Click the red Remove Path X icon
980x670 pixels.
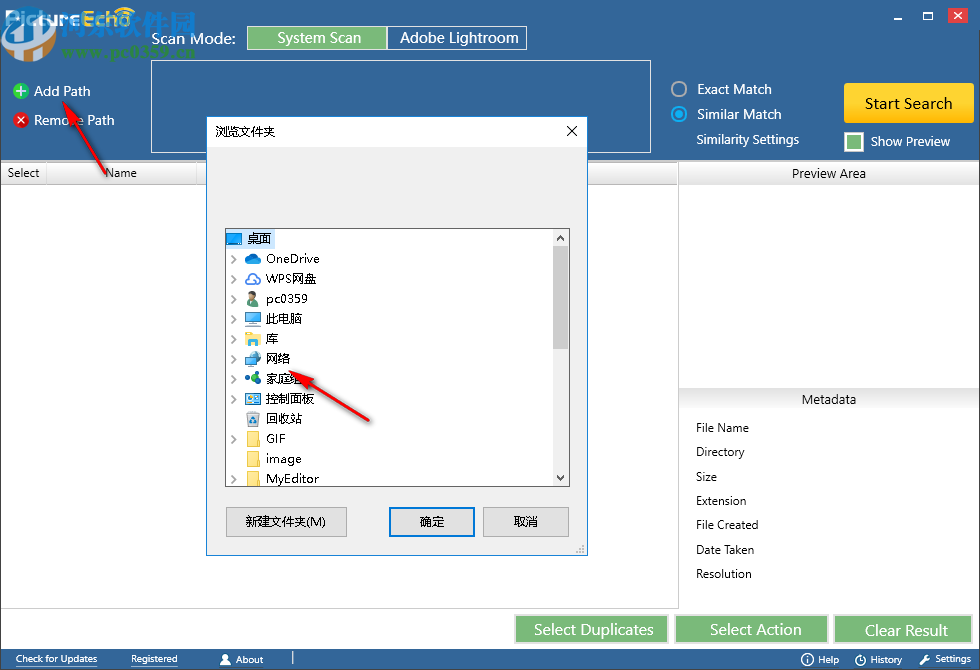(21, 120)
